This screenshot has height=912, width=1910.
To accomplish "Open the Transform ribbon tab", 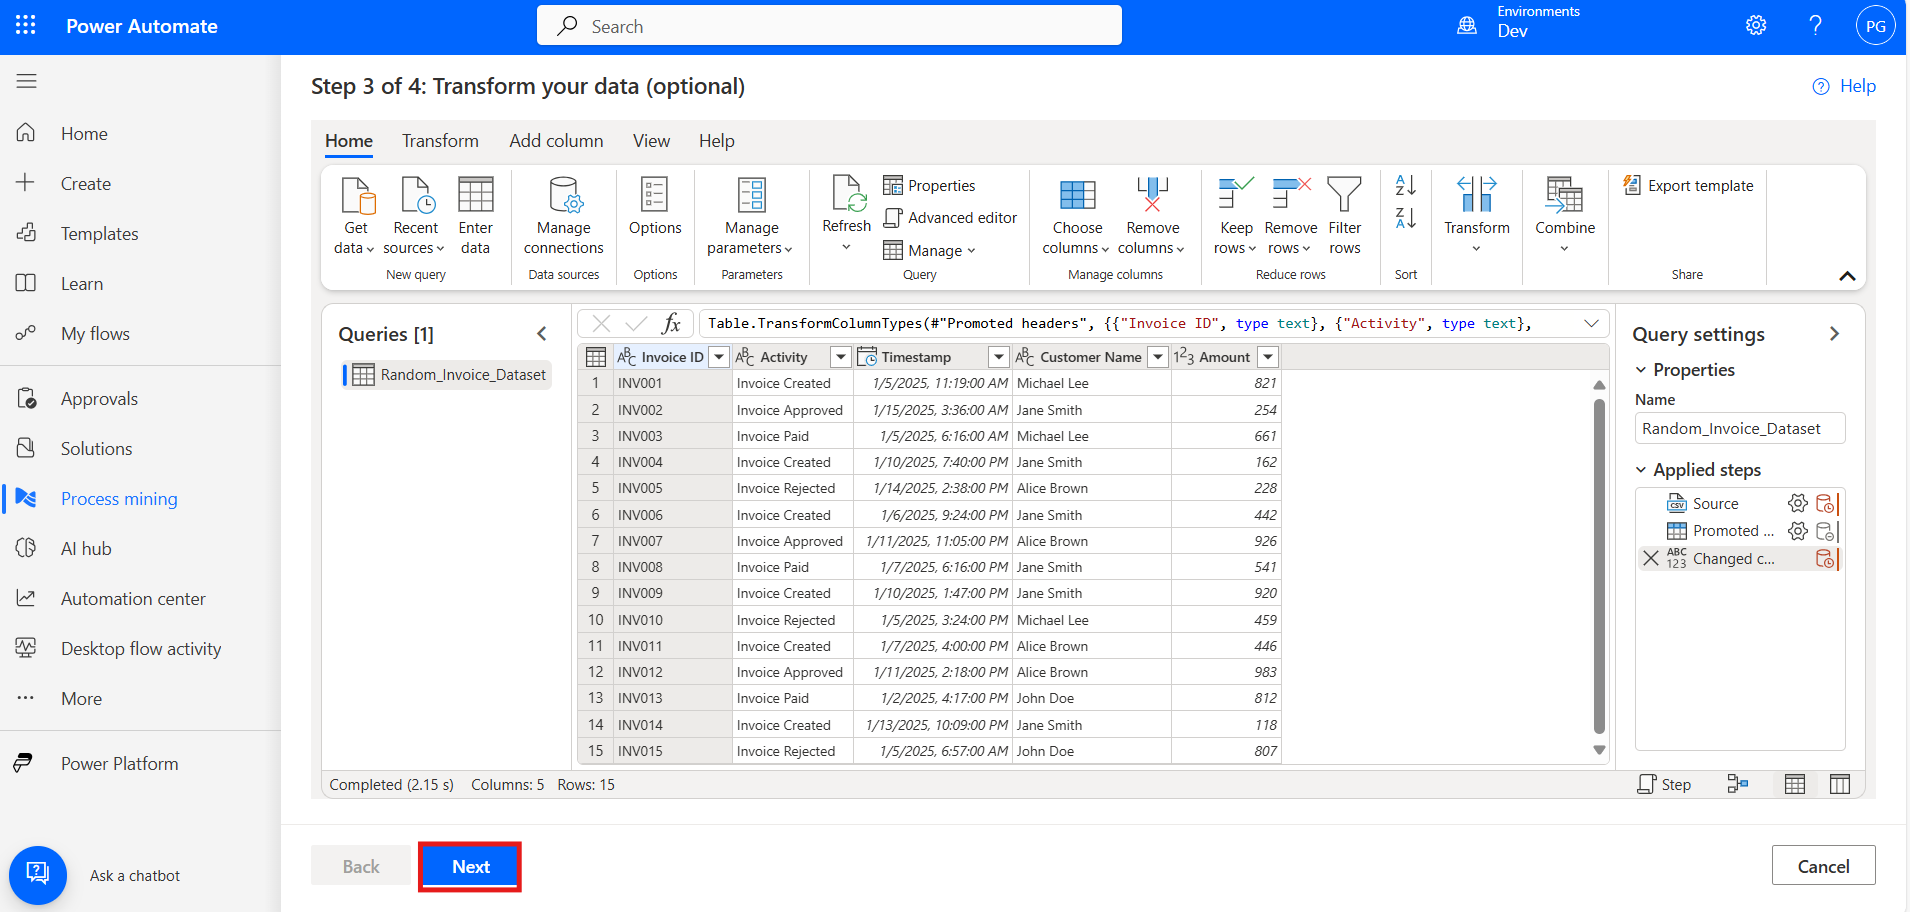I will (440, 141).
